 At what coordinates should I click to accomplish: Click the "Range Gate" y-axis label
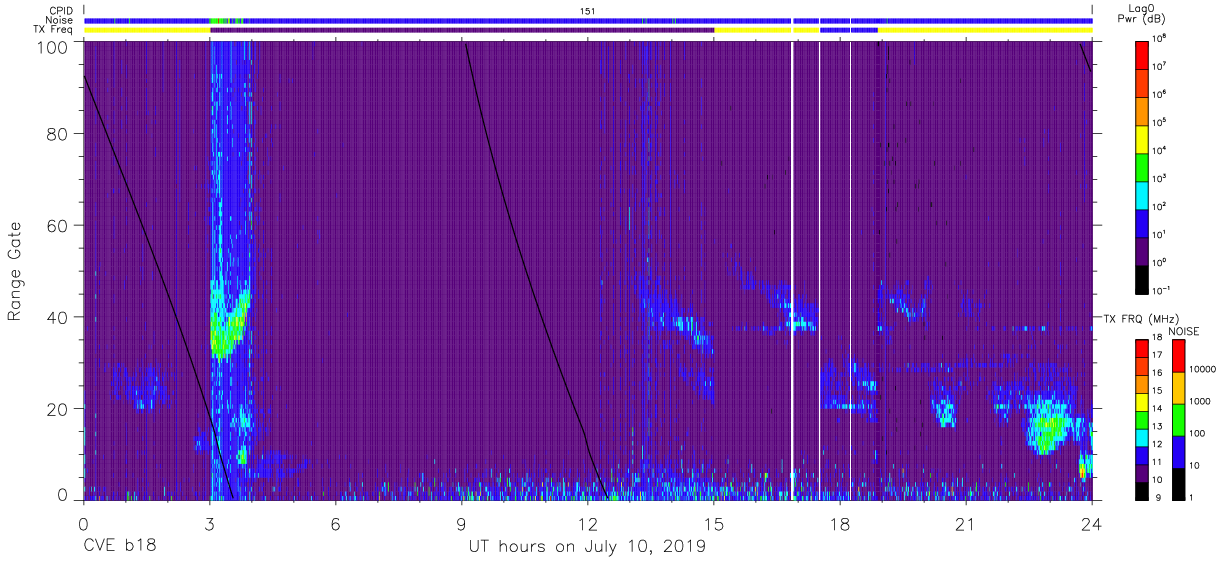pyautogui.click(x=16, y=271)
